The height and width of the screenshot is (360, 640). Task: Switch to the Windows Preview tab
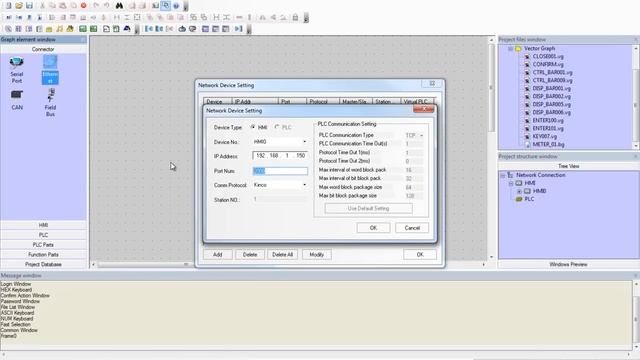[568, 264]
